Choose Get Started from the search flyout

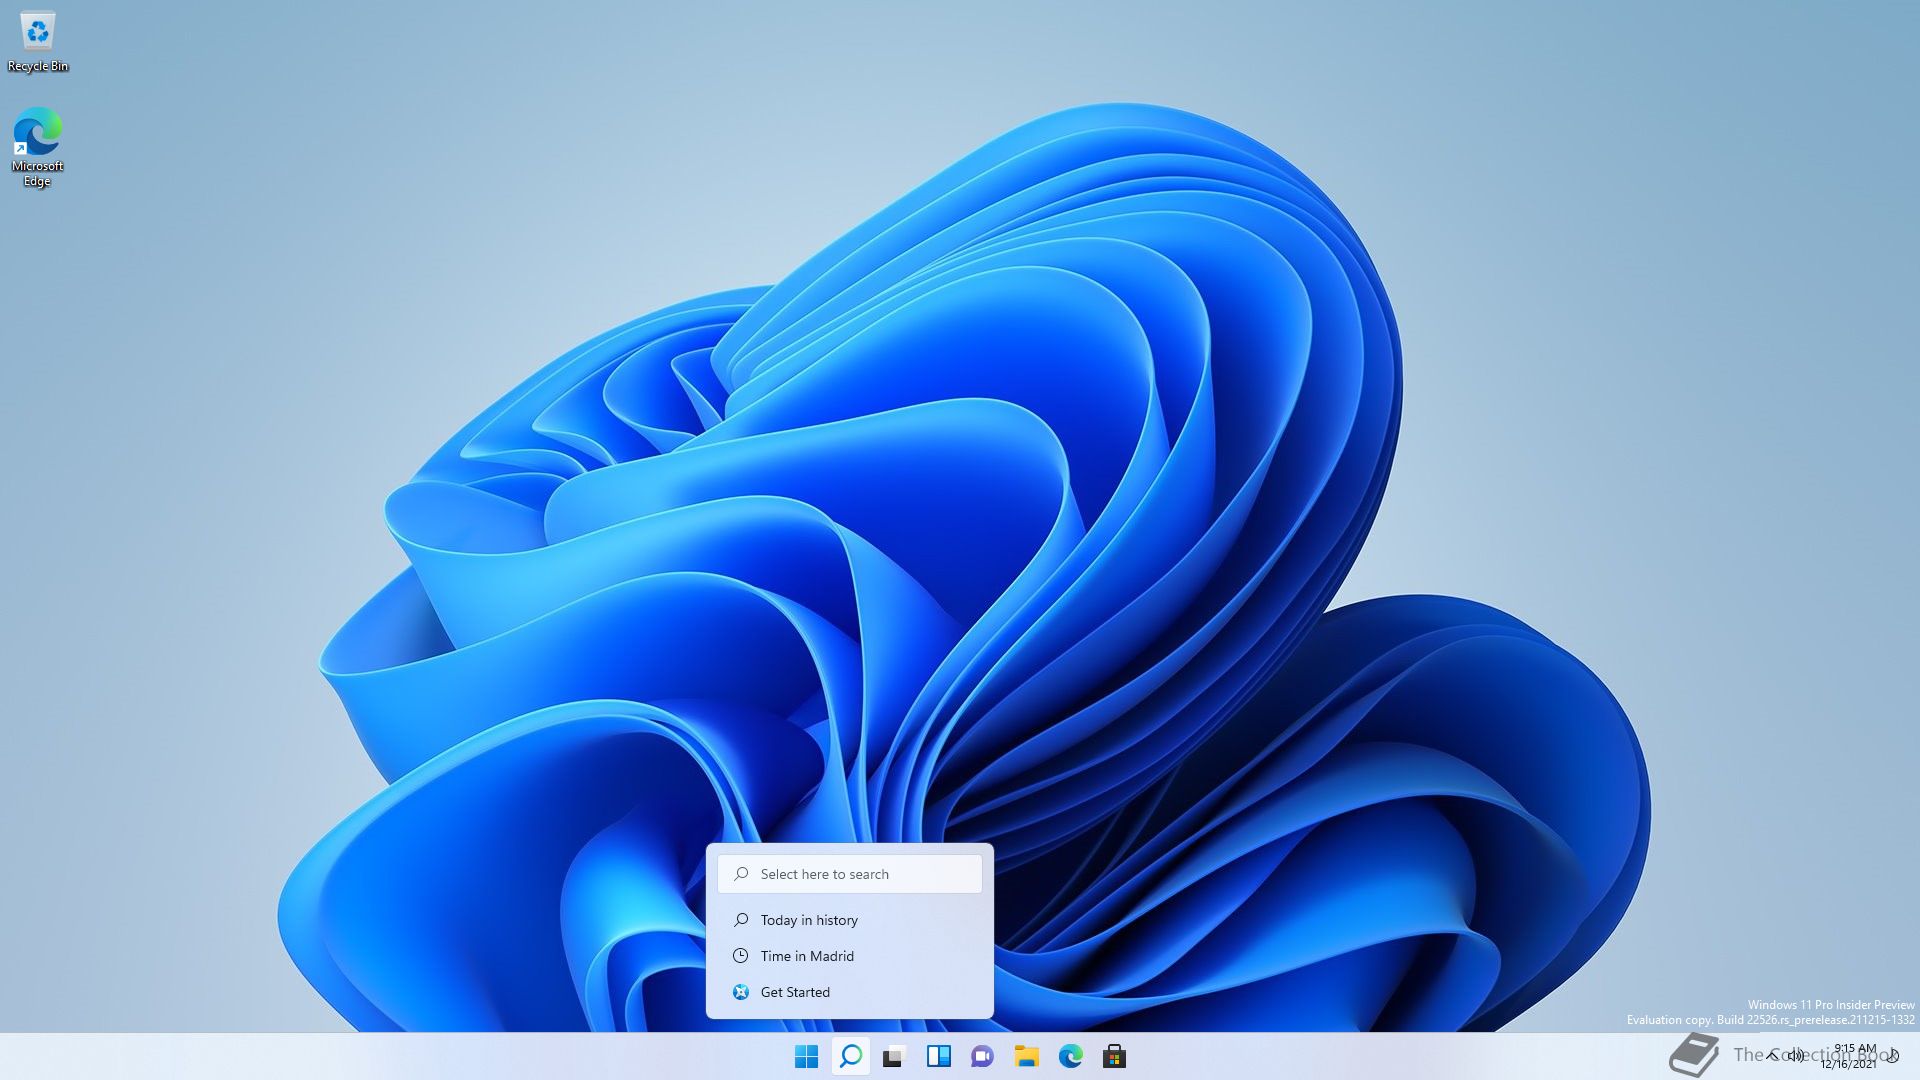pyautogui.click(x=850, y=992)
